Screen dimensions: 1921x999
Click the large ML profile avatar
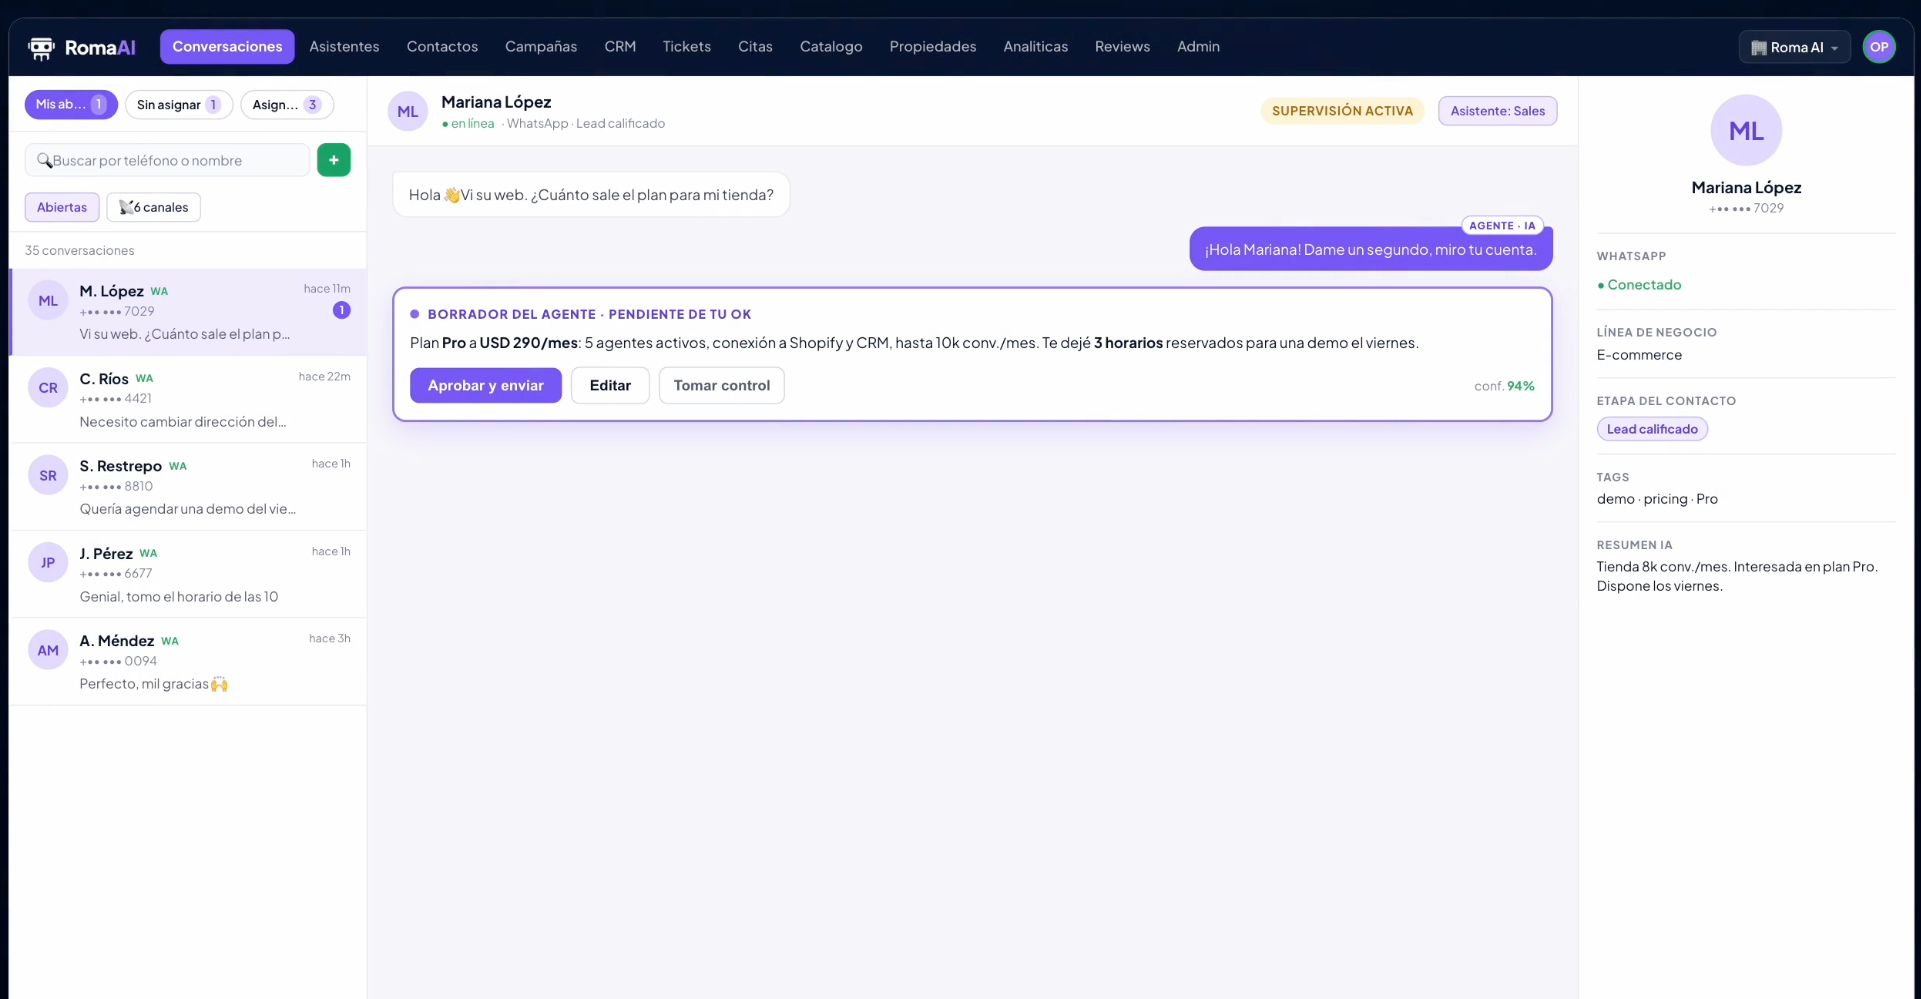(1746, 130)
